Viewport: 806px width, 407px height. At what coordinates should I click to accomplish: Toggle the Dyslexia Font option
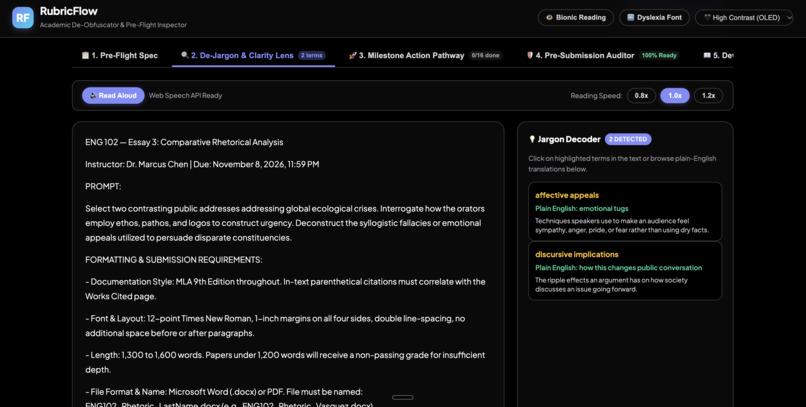[654, 17]
